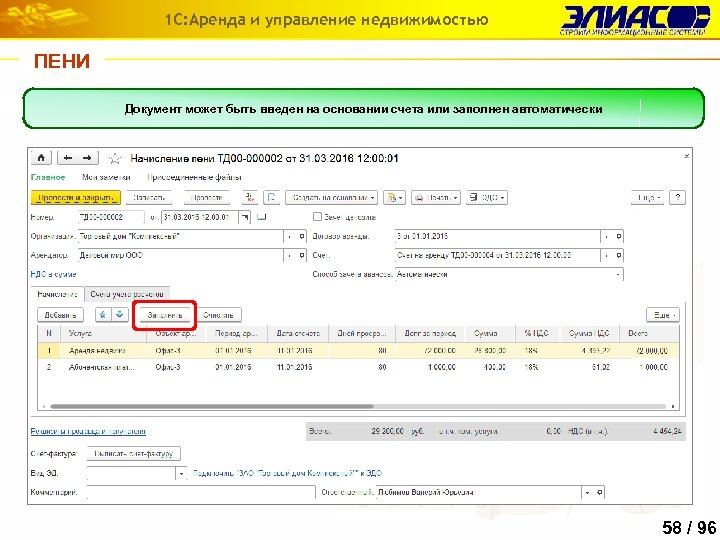This screenshot has height=540, width=720.
Task: Move row down with the down arrow
Action: [120, 315]
